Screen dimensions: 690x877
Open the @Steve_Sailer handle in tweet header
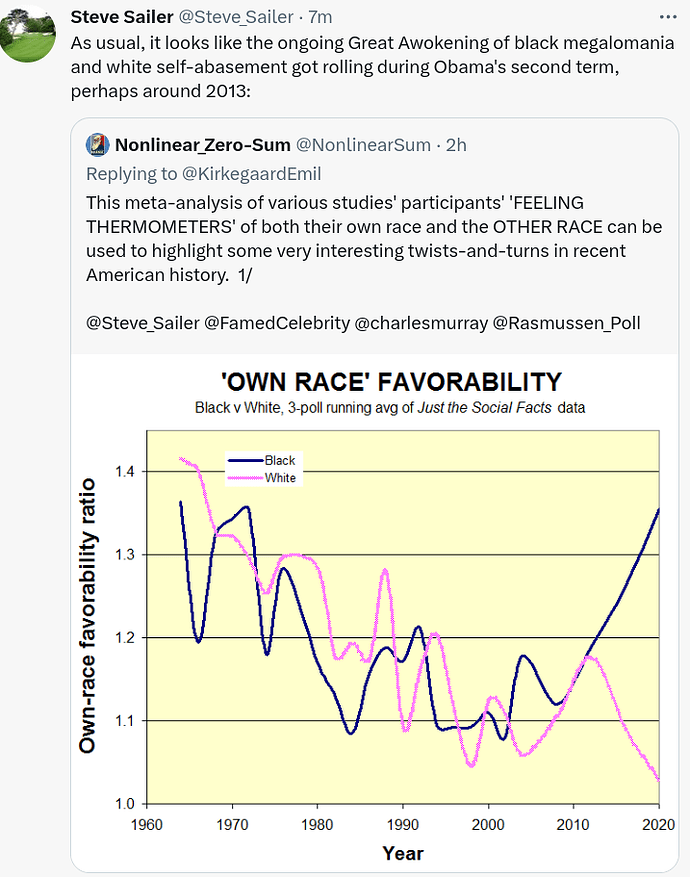click(x=235, y=17)
